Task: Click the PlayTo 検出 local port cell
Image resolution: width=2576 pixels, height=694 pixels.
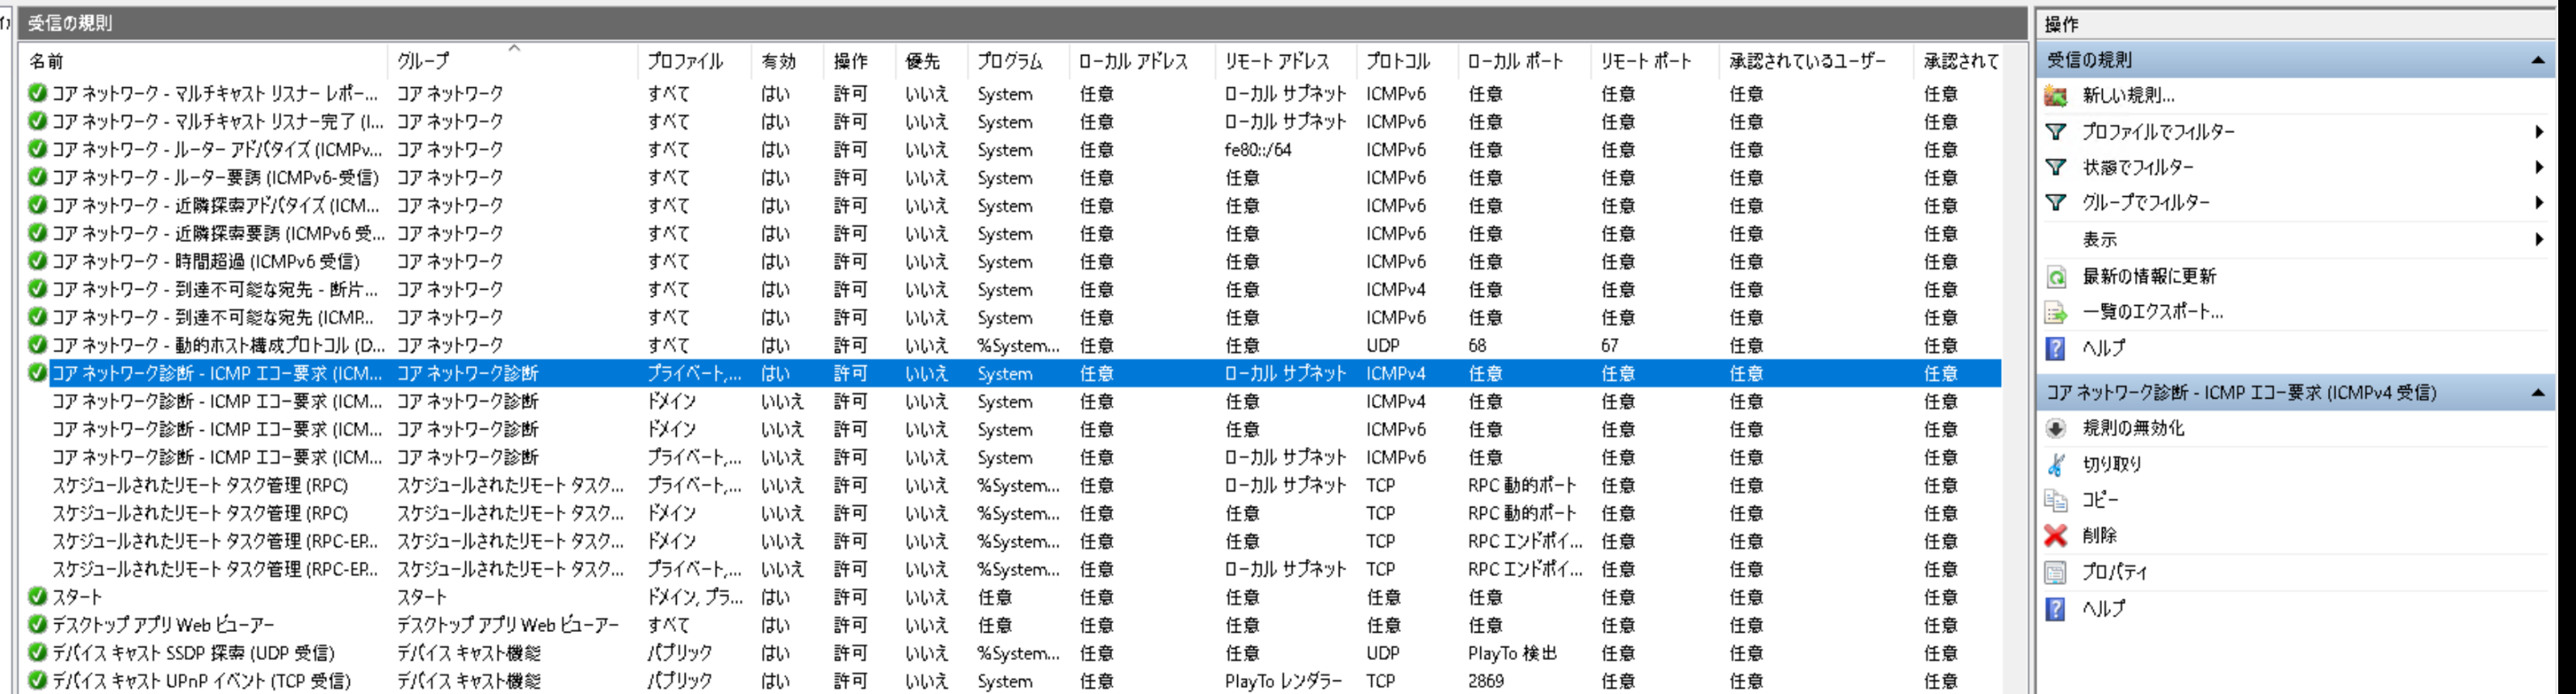Action: coord(1512,654)
